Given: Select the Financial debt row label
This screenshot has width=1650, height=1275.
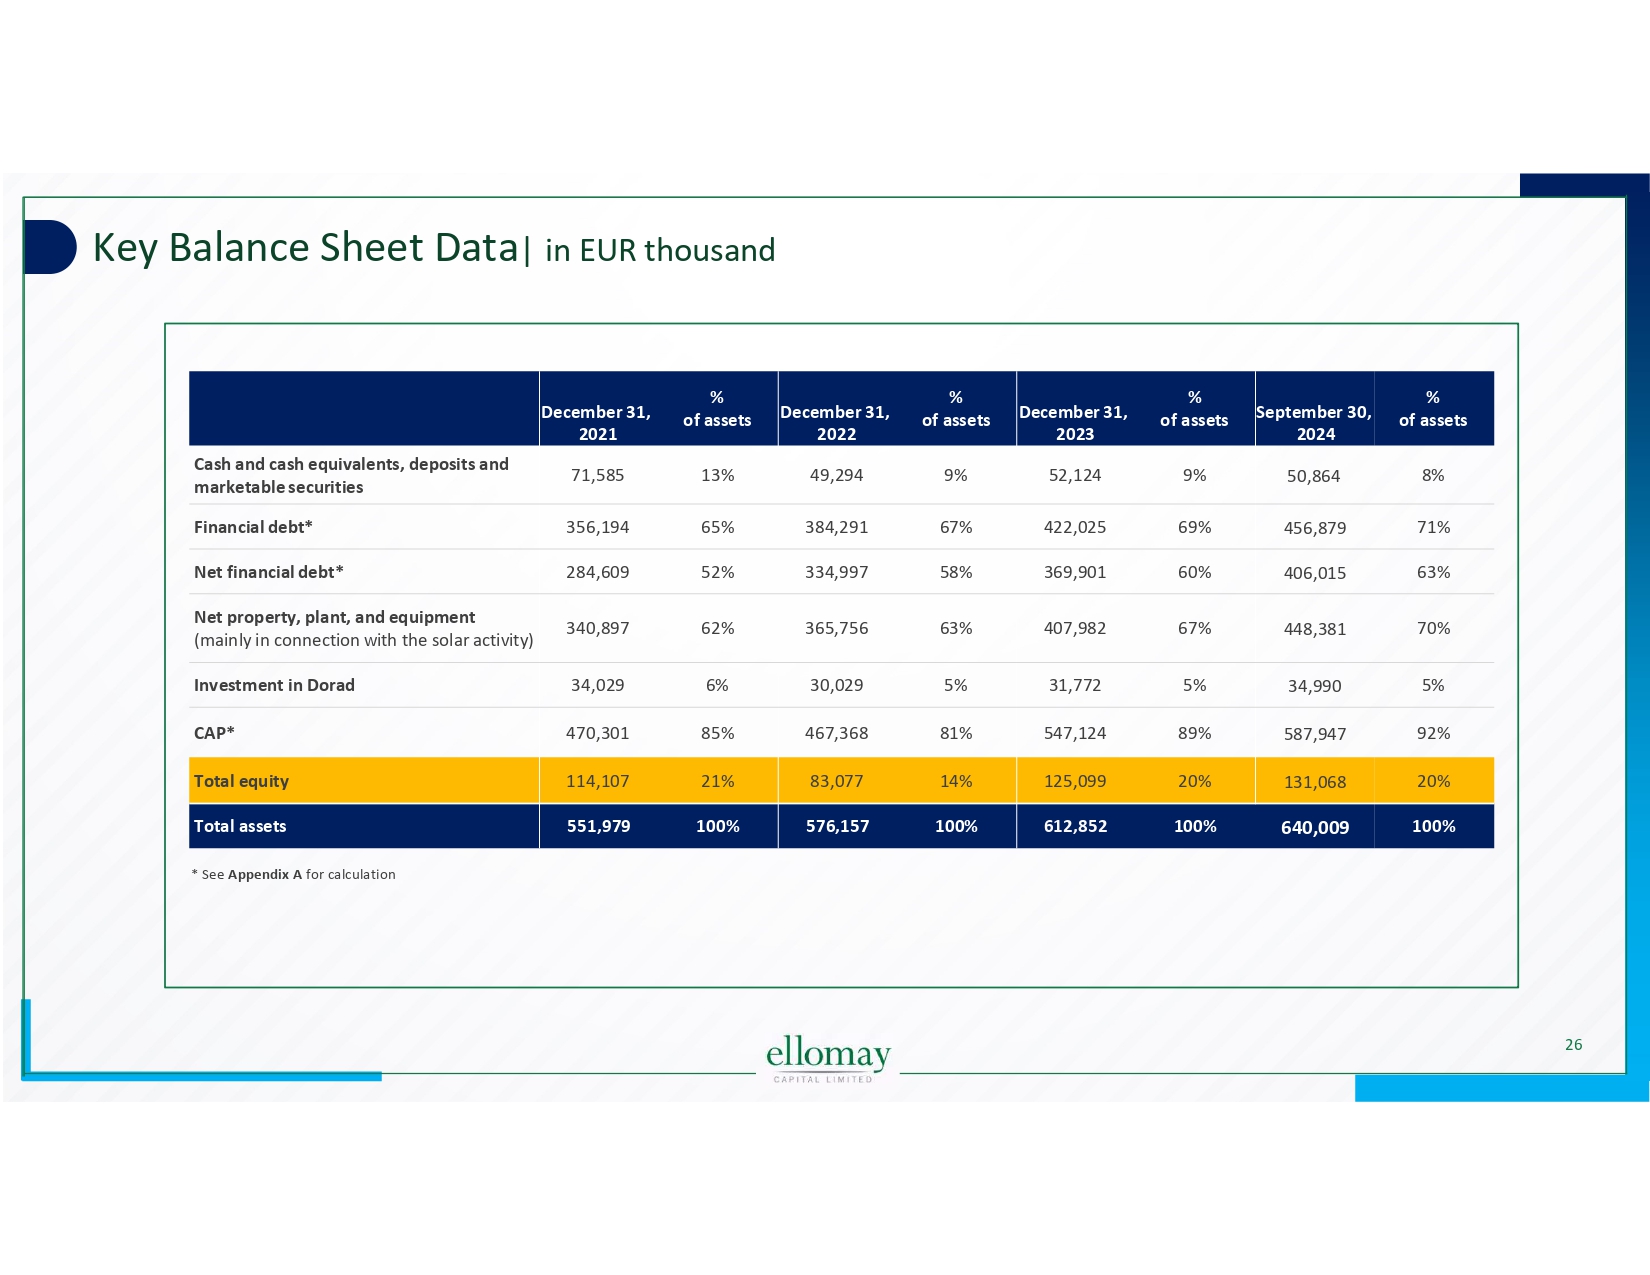Looking at the screenshot, I should pyautogui.click(x=253, y=528).
